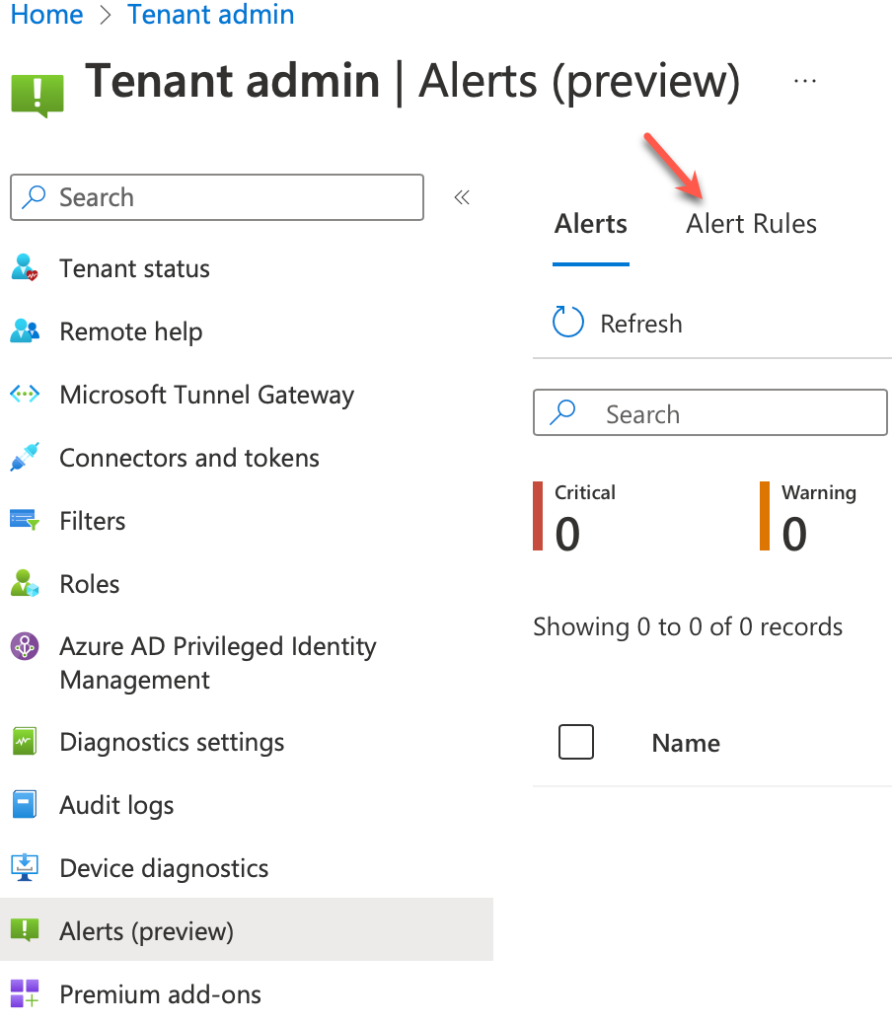Focus the alerts Search field
Image resolution: width=892 pixels, height=1024 pixels.
[710, 413]
